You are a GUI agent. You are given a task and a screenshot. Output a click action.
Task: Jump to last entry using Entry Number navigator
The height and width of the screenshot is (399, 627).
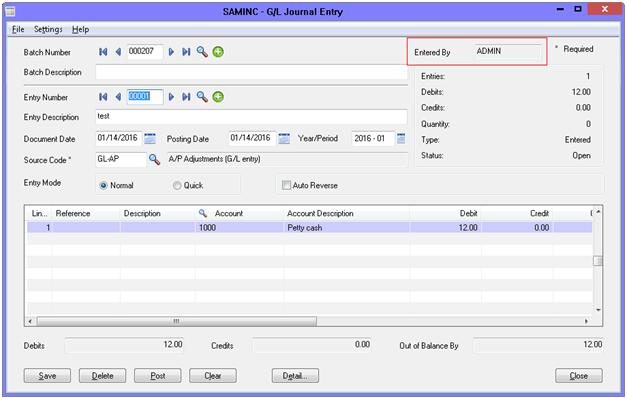[186, 97]
